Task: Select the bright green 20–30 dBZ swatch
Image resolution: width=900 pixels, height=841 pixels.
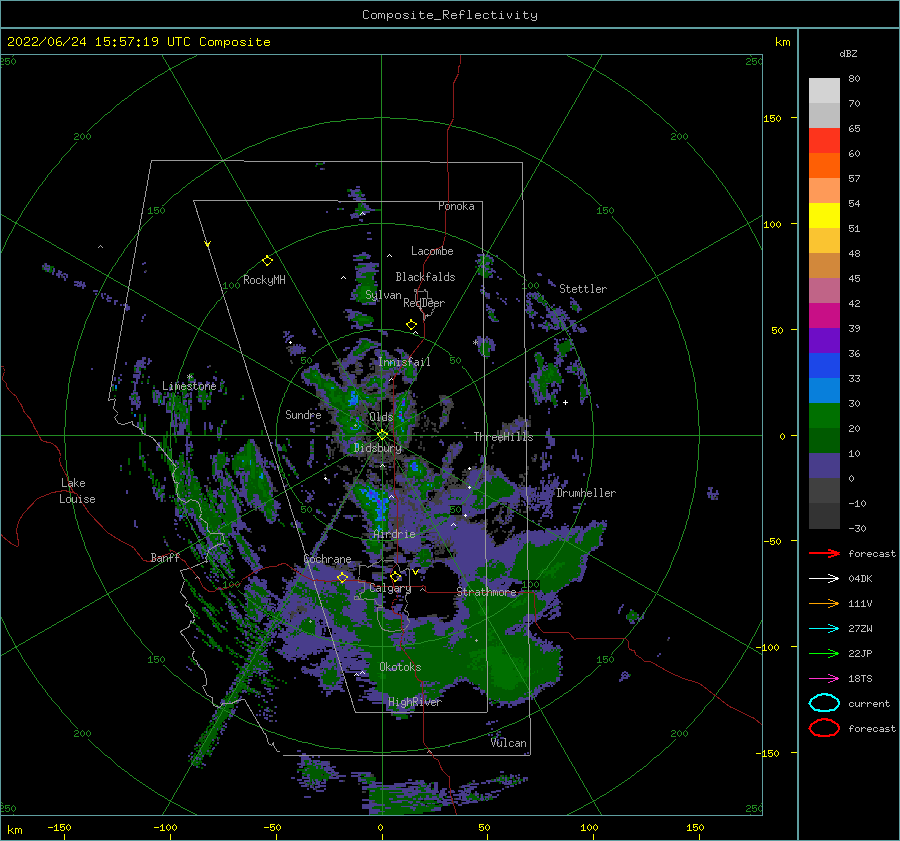Action: (x=824, y=415)
